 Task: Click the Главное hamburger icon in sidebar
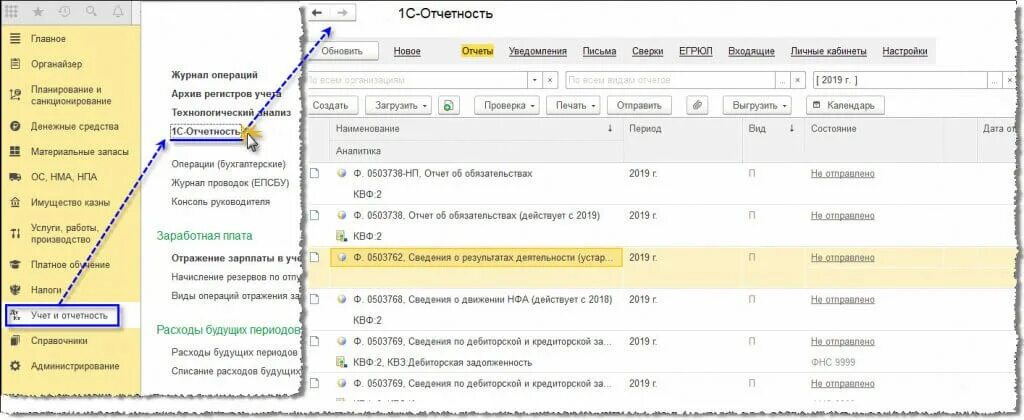coord(15,39)
